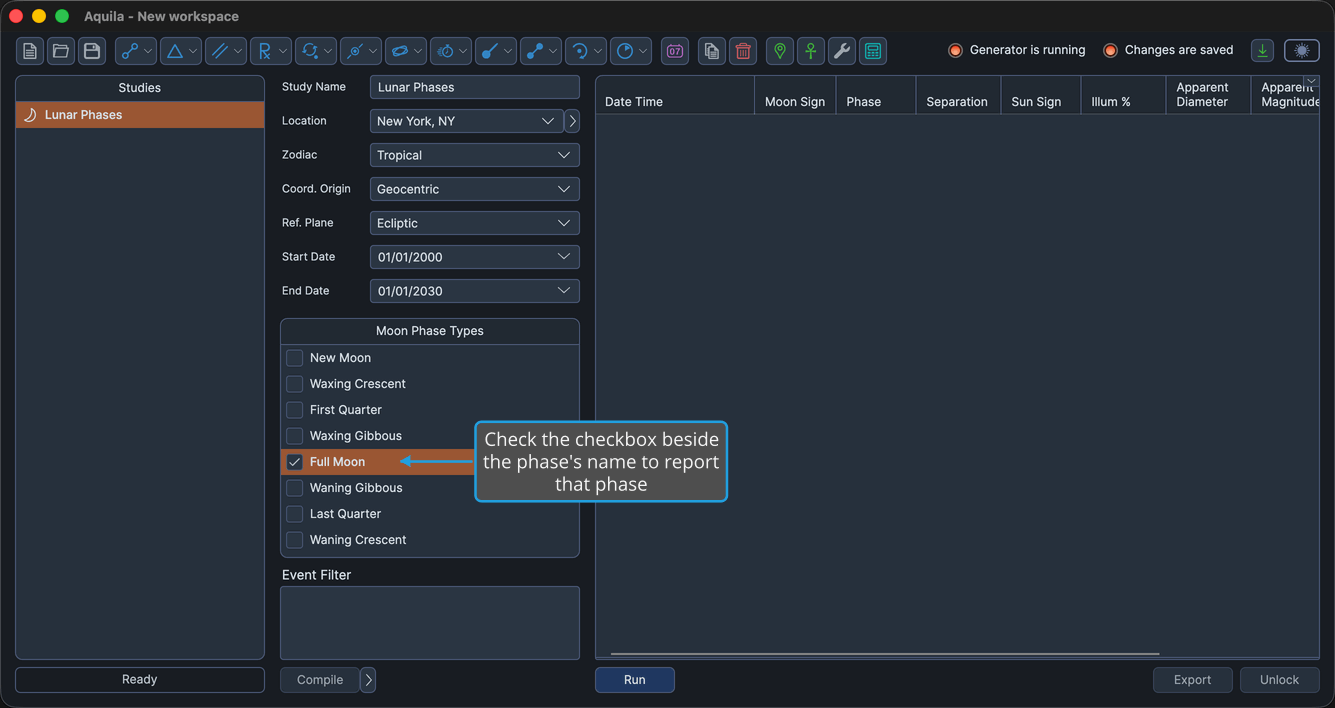Click the parallel lines toolbar tool
1335x708 pixels.
point(226,51)
